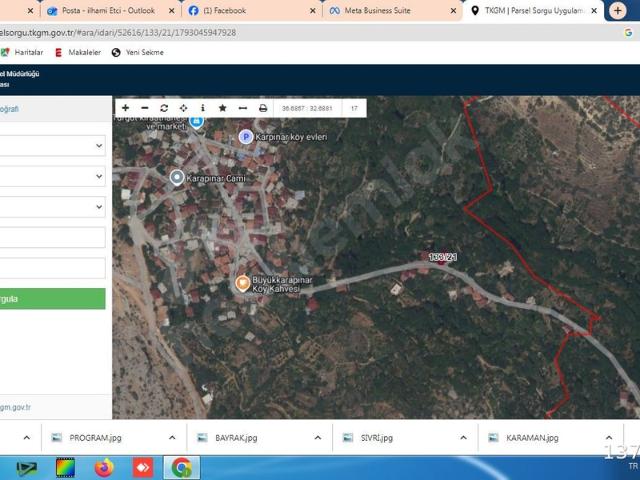Image resolution: width=640 pixels, height=480 pixels.
Task: Click the Karapınar Cami map marker
Action: (x=177, y=178)
